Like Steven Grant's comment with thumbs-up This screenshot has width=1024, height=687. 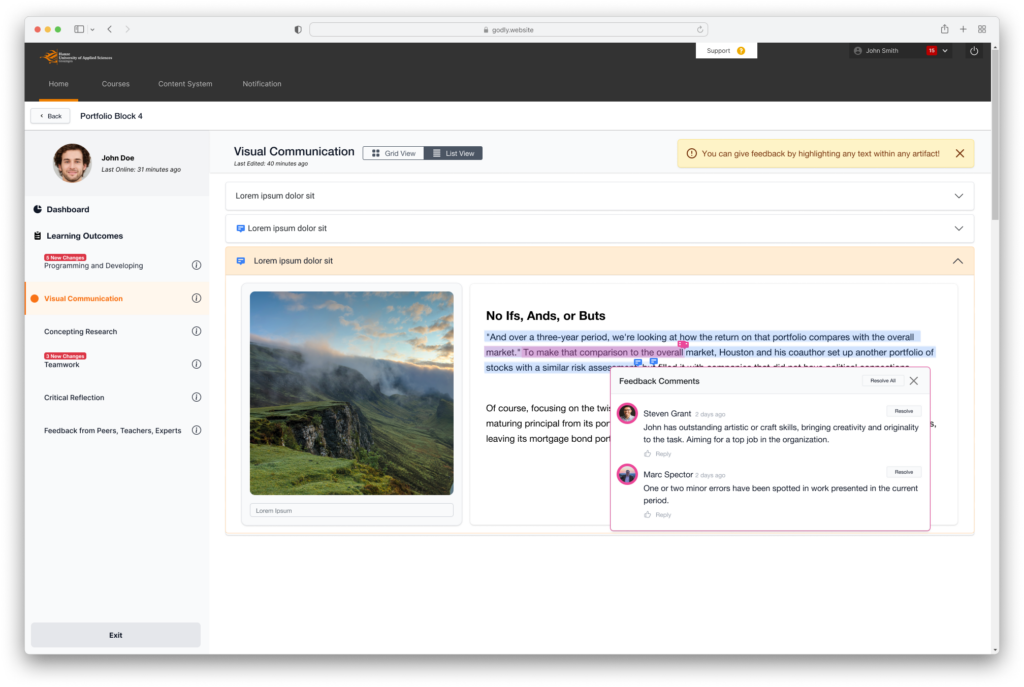pyautogui.click(x=647, y=454)
